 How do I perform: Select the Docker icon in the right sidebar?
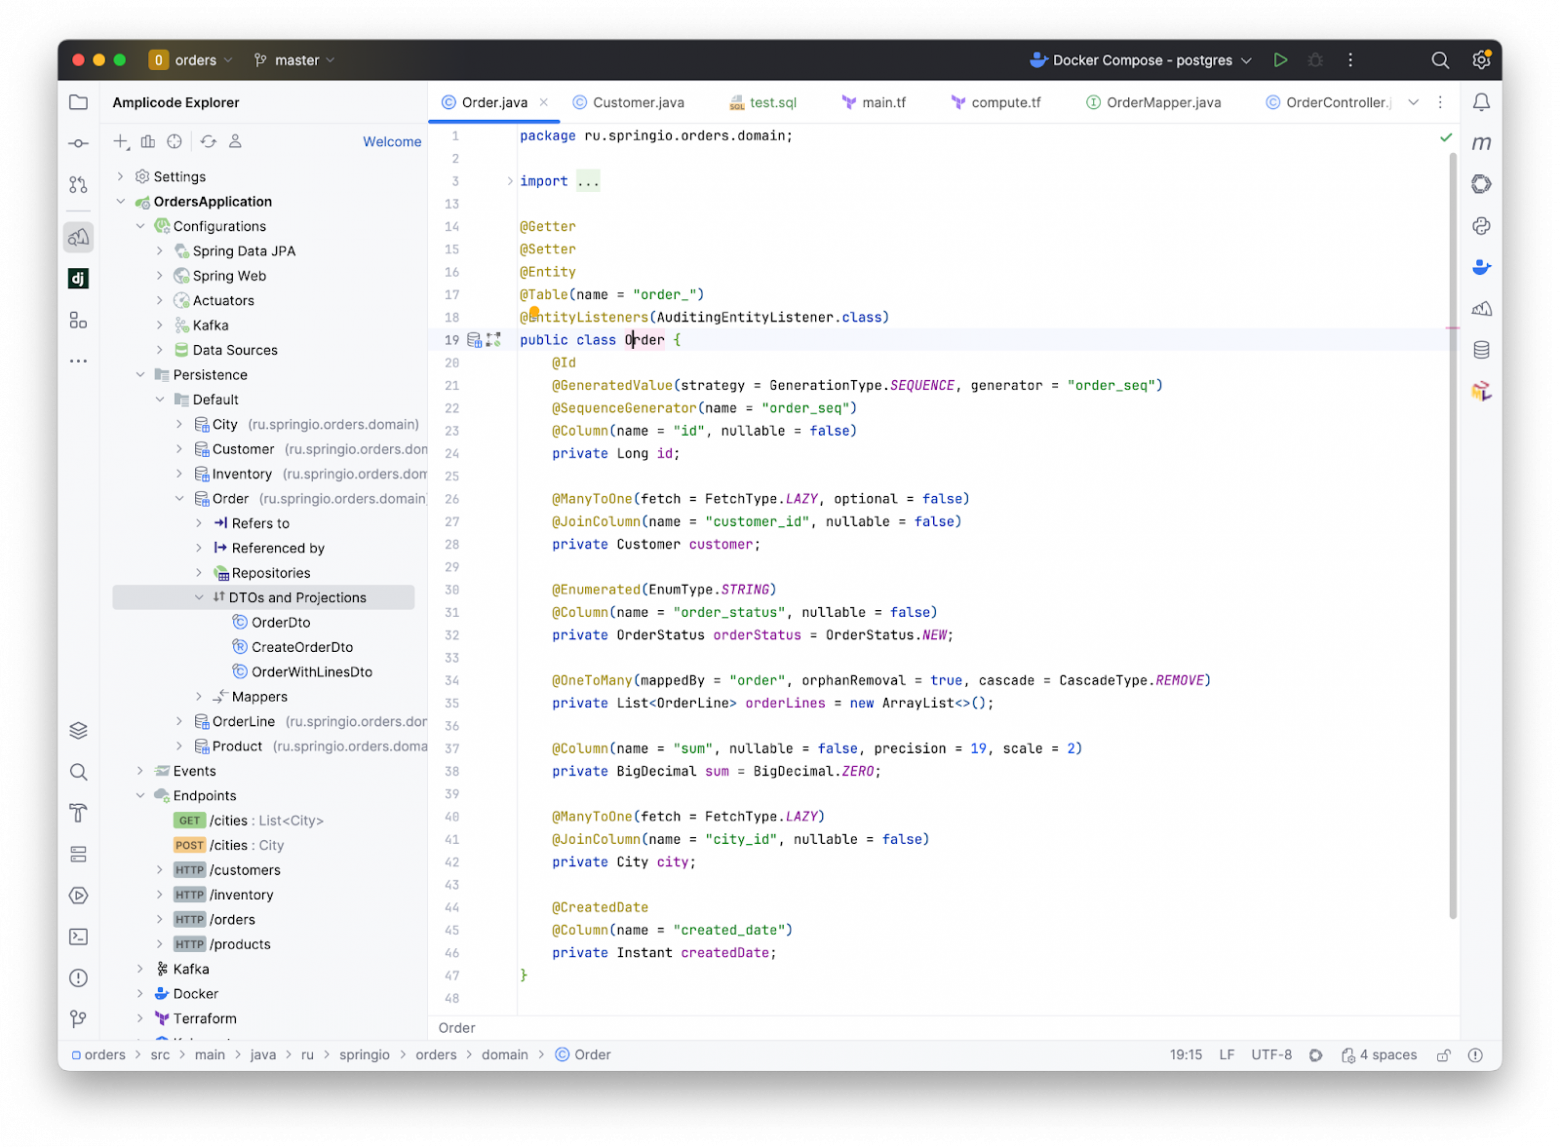point(1483,267)
